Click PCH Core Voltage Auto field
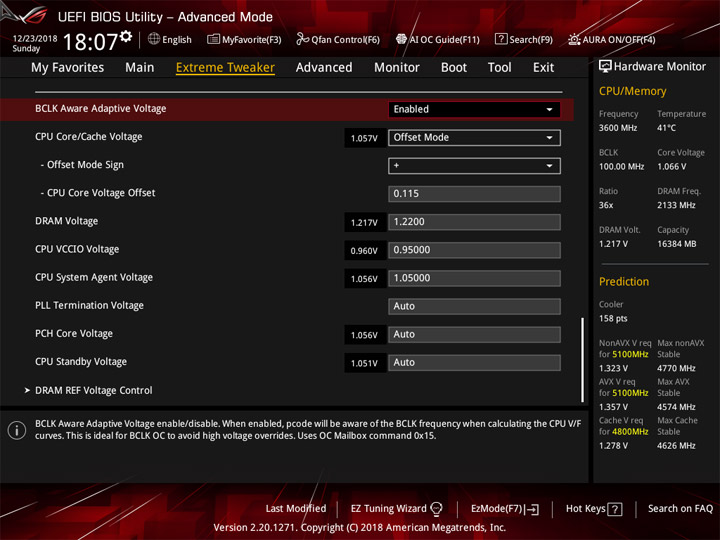Image resolution: width=720 pixels, height=540 pixels. point(474,334)
